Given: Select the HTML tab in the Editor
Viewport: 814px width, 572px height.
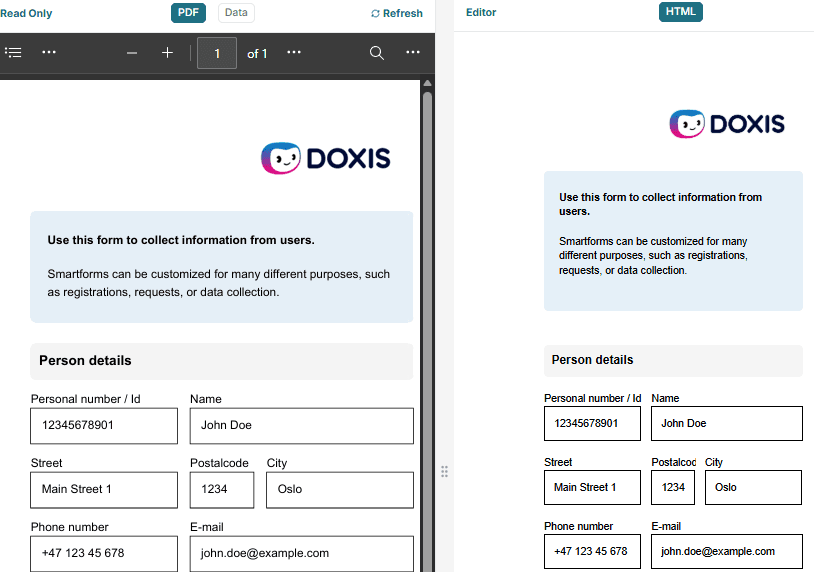Looking at the screenshot, I should click(681, 11).
